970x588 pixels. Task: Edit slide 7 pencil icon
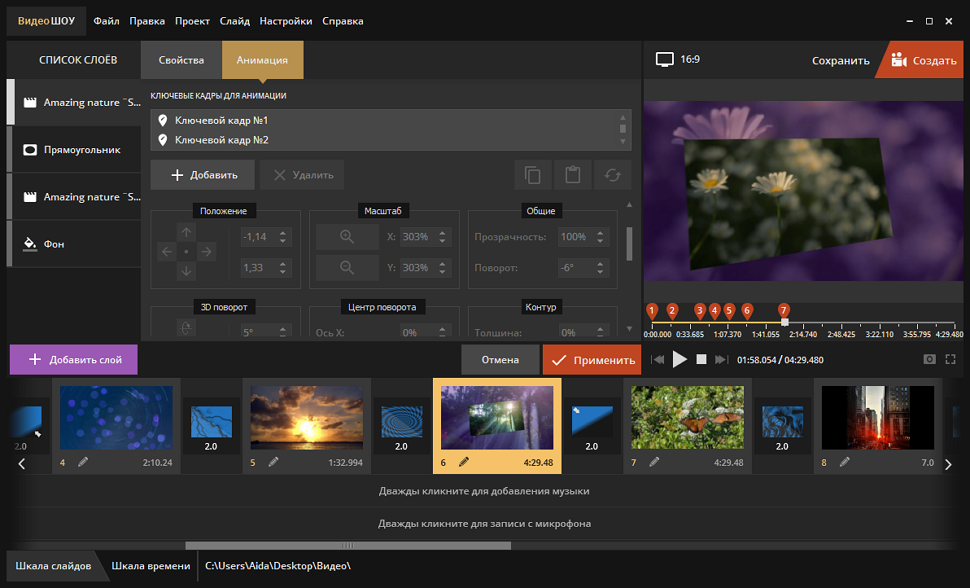click(655, 462)
